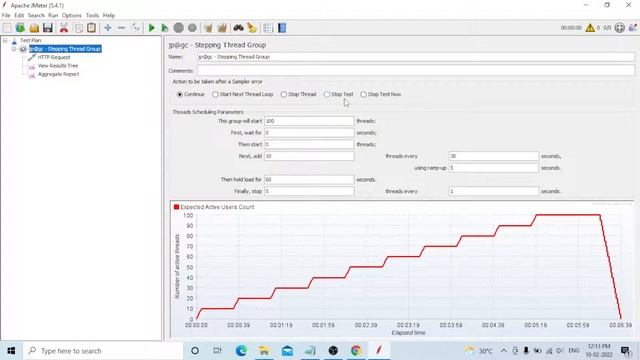The height and width of the screenshot is (360, 640).
Task: Open the Edit menu
Action: click(x=19, y=16)
